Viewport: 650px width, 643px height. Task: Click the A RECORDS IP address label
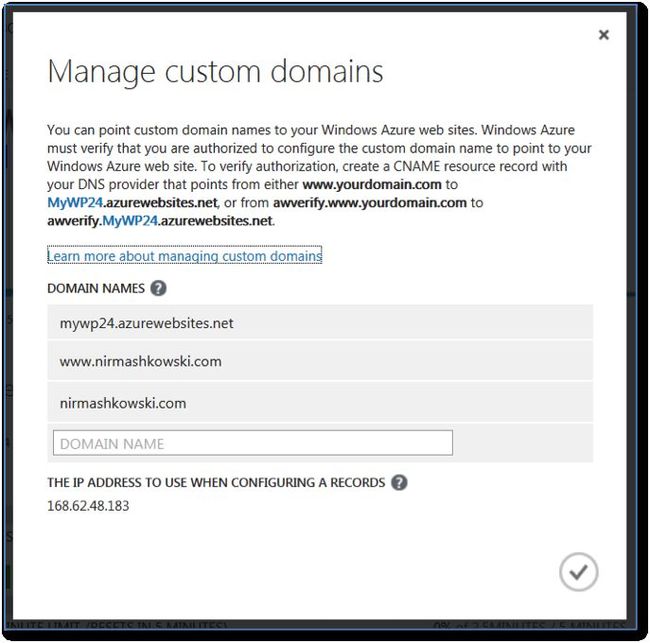(216, 483)
